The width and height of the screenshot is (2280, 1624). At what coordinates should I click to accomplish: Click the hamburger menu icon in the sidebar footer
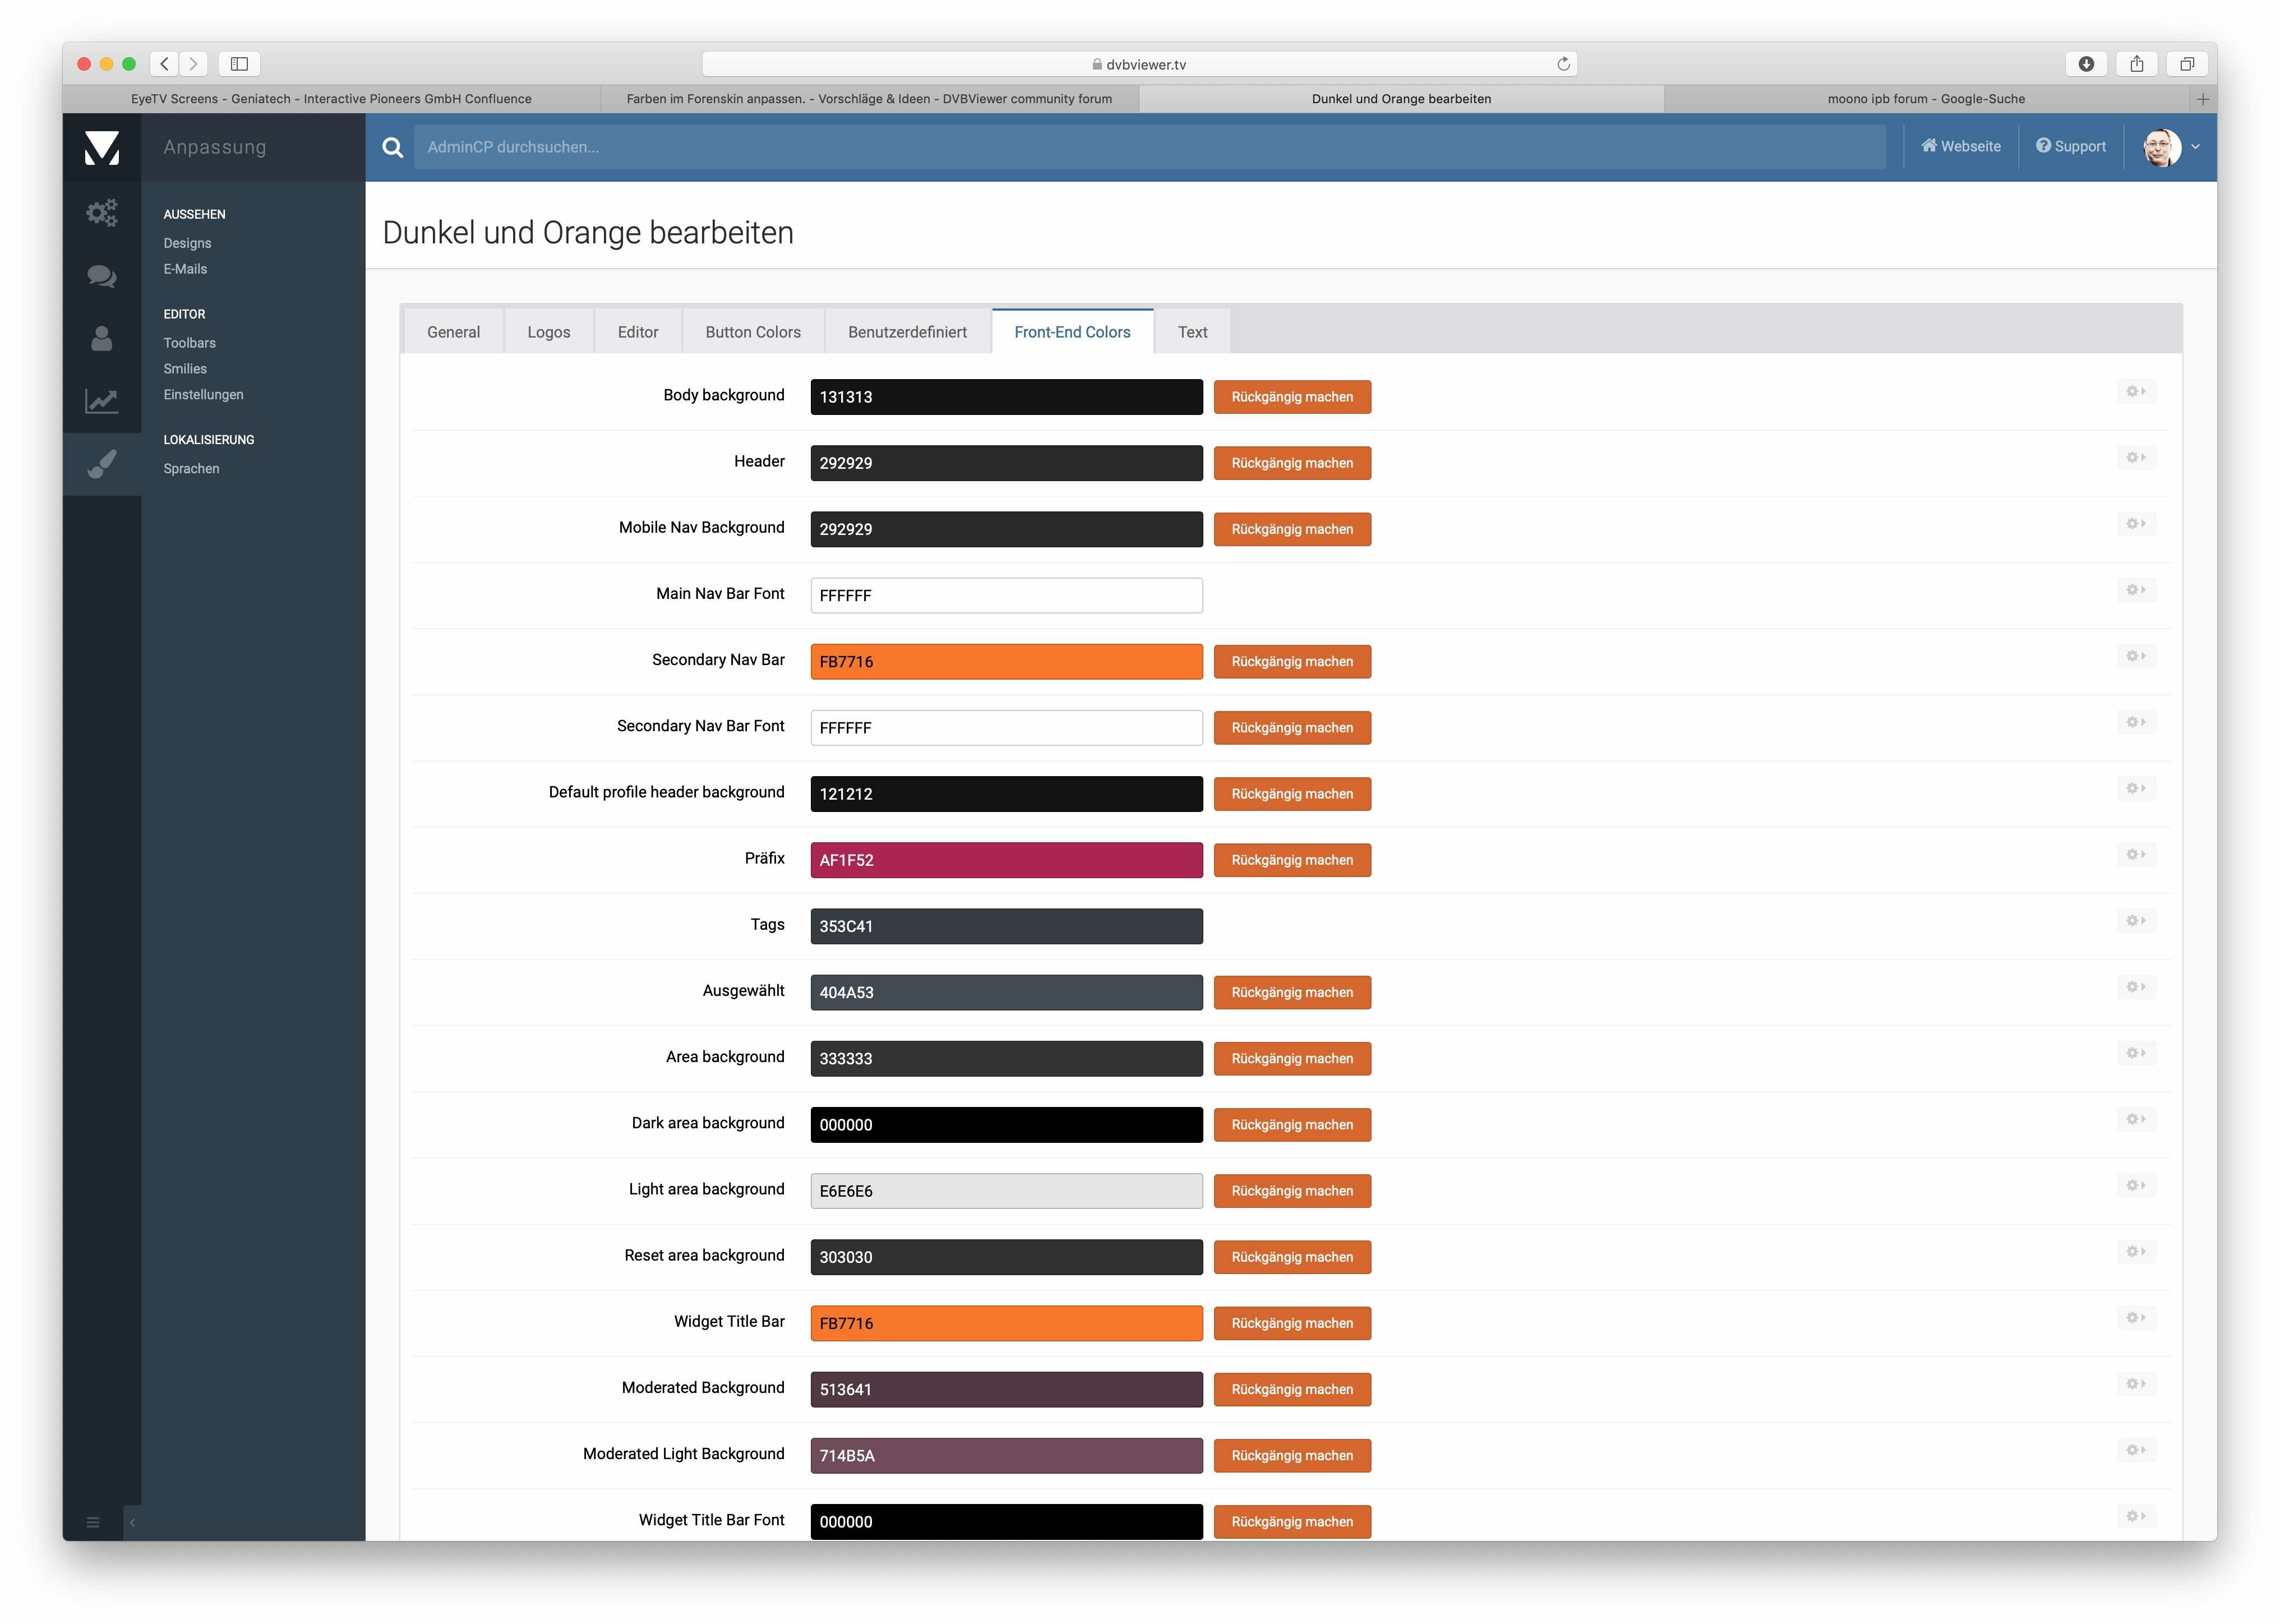[x=93, y=1522]
